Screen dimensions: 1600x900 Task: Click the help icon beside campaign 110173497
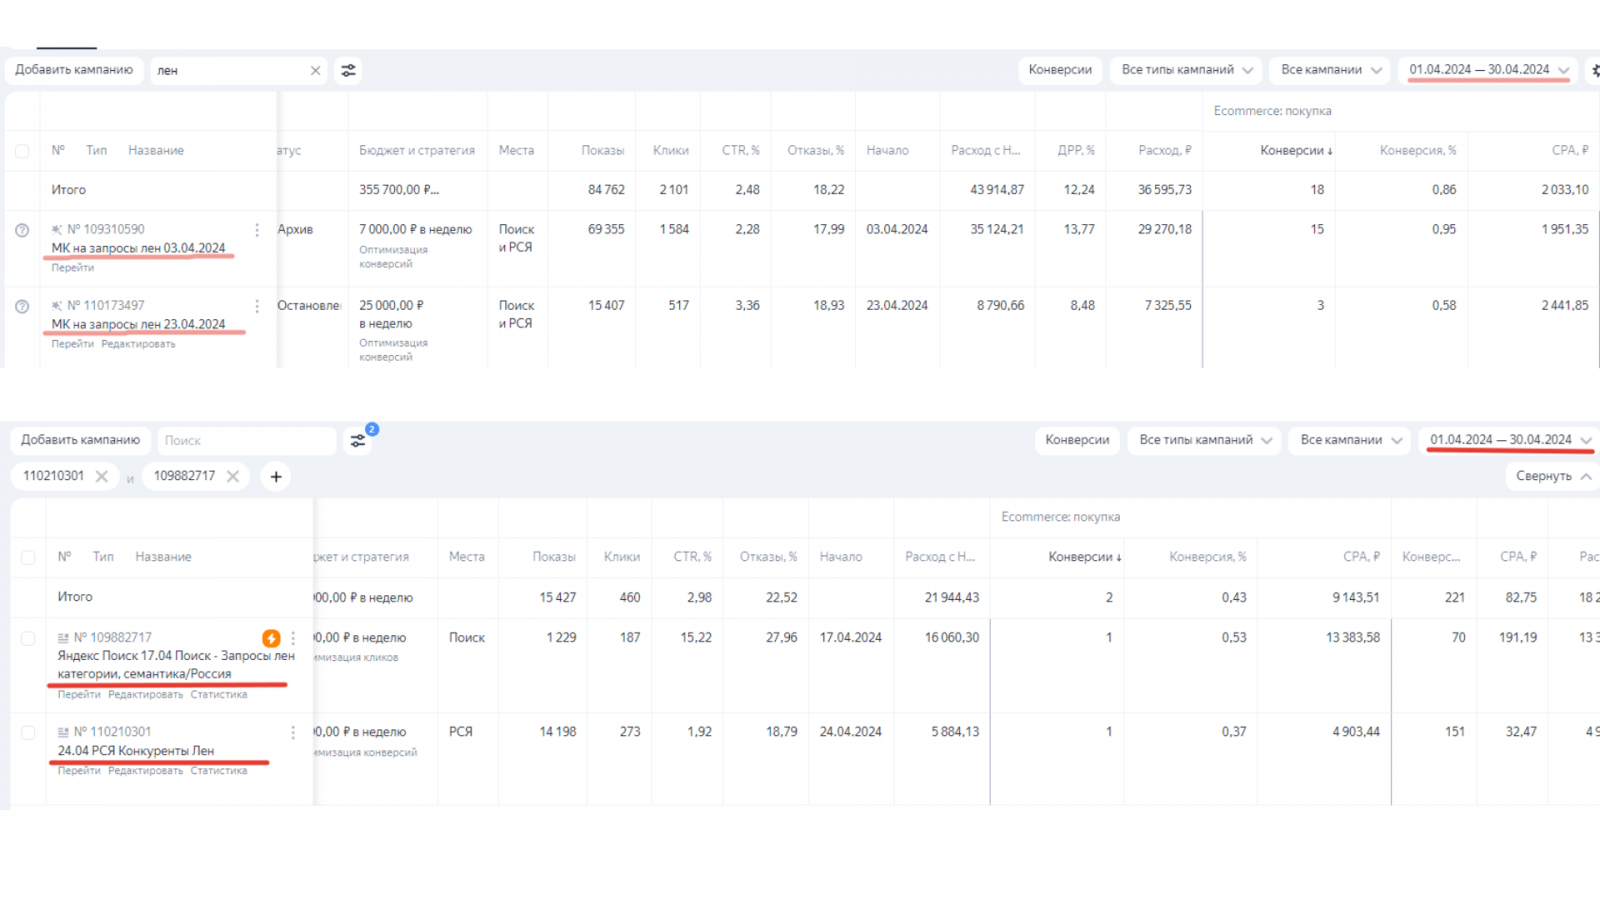[22, 307]
